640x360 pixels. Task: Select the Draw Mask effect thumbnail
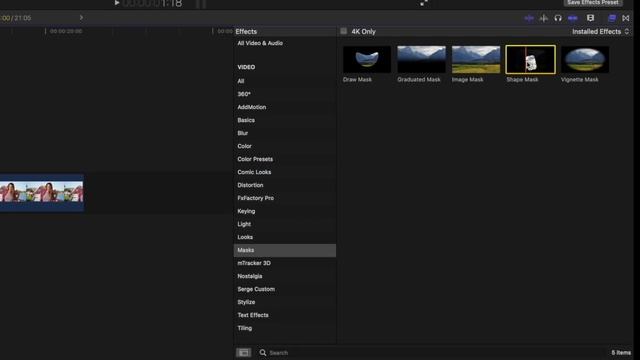click(367, 60)
